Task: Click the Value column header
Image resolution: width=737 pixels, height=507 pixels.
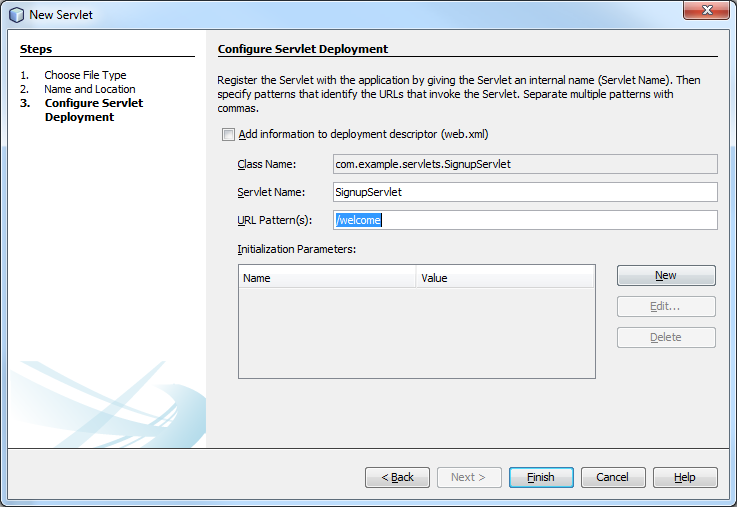Action: point(505,278)
